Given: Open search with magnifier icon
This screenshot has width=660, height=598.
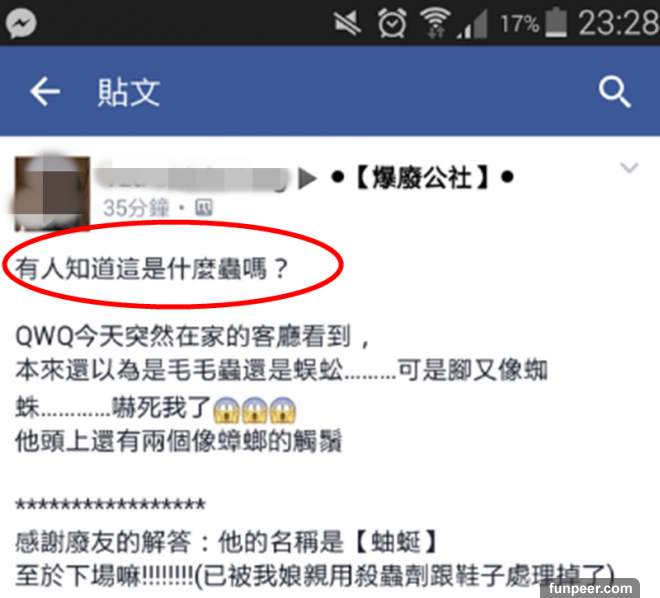Looking at the screenshot, I should coord(615,92).
